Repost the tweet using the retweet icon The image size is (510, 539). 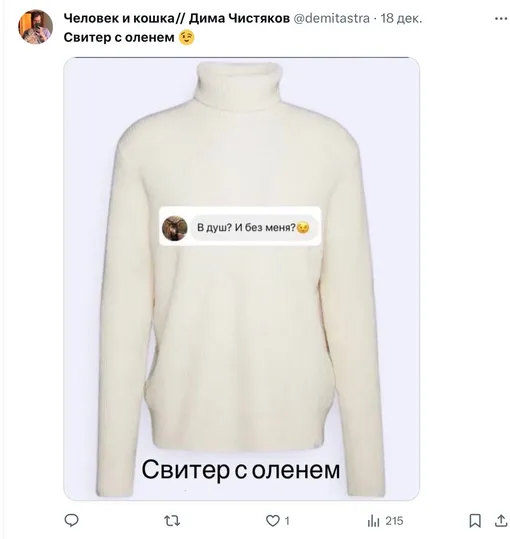(x=172, y=521)
